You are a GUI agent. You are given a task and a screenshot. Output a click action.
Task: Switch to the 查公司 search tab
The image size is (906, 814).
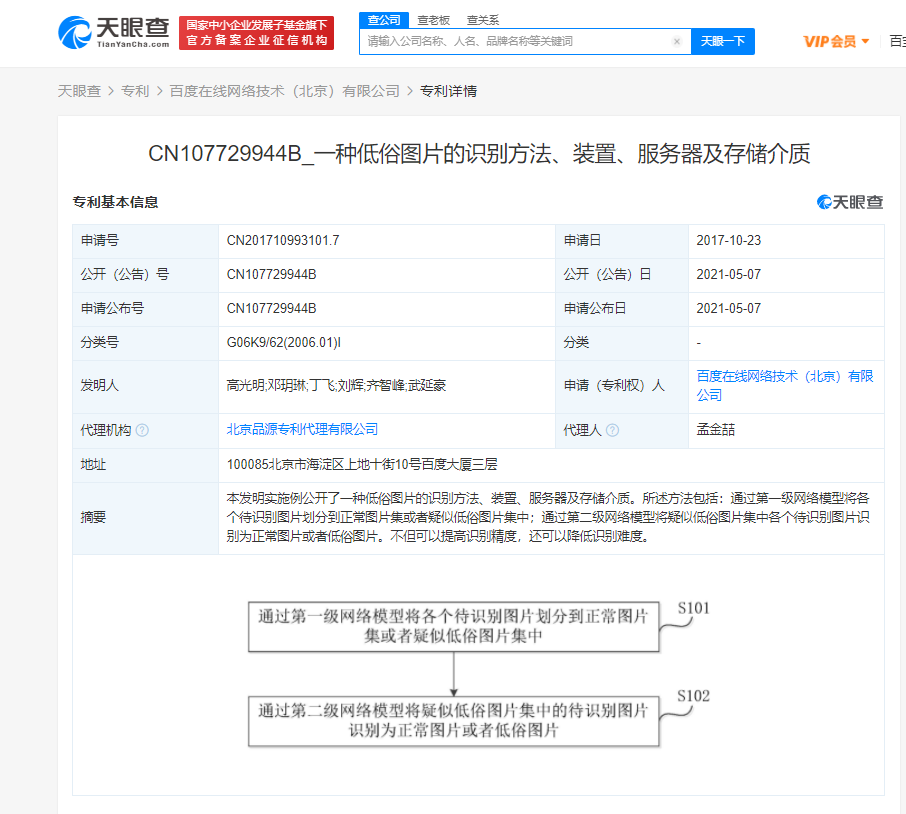click(x=384, y=20)
